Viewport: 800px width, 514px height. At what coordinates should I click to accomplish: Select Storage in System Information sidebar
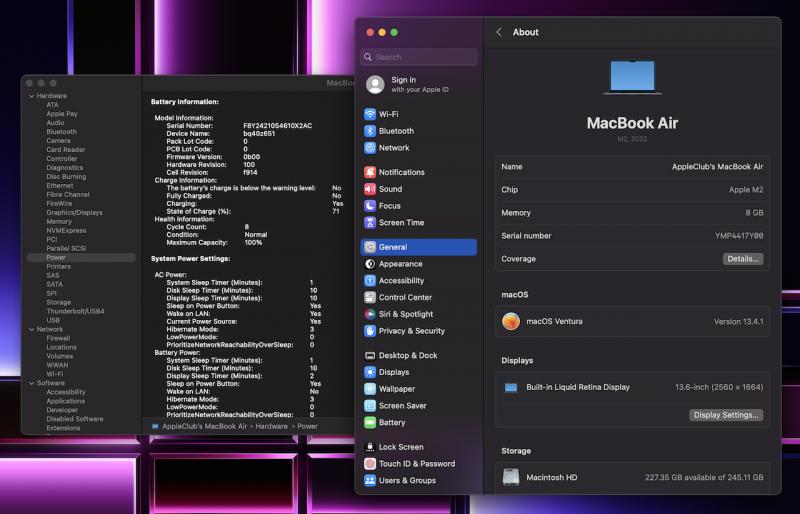[58, 303]
